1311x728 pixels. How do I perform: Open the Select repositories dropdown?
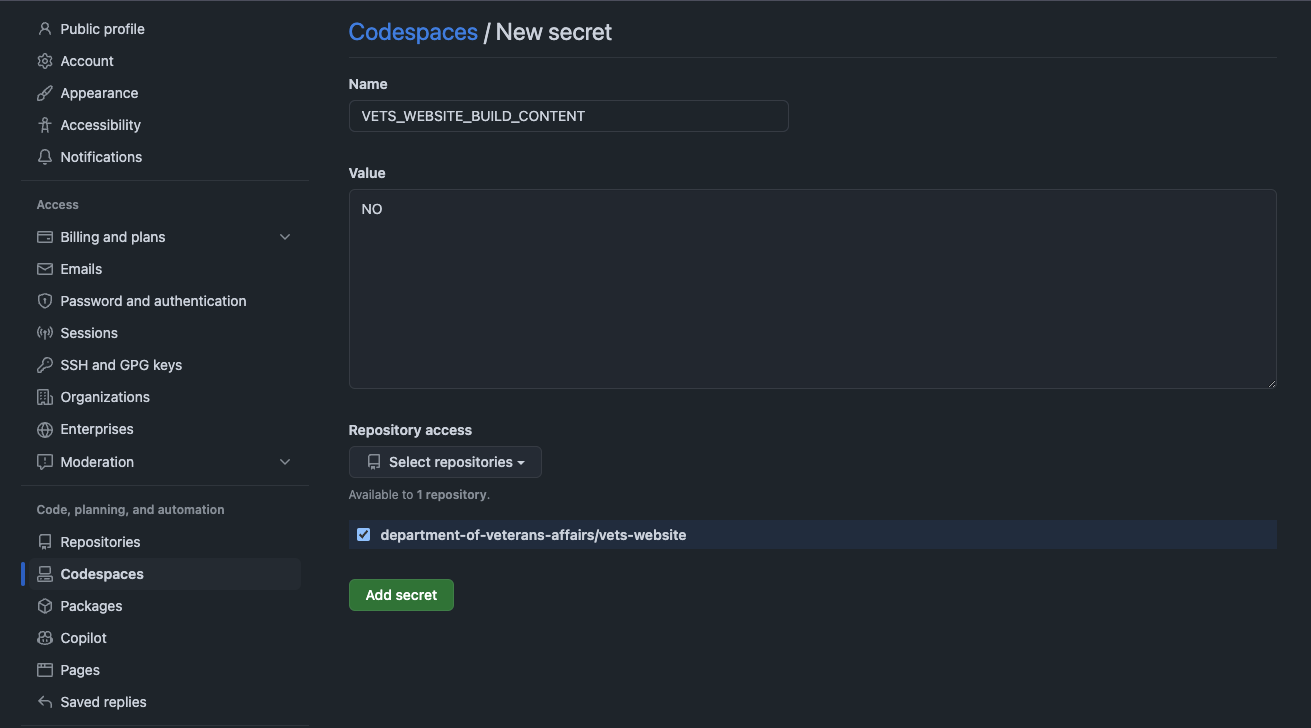[x=445, y=462]
